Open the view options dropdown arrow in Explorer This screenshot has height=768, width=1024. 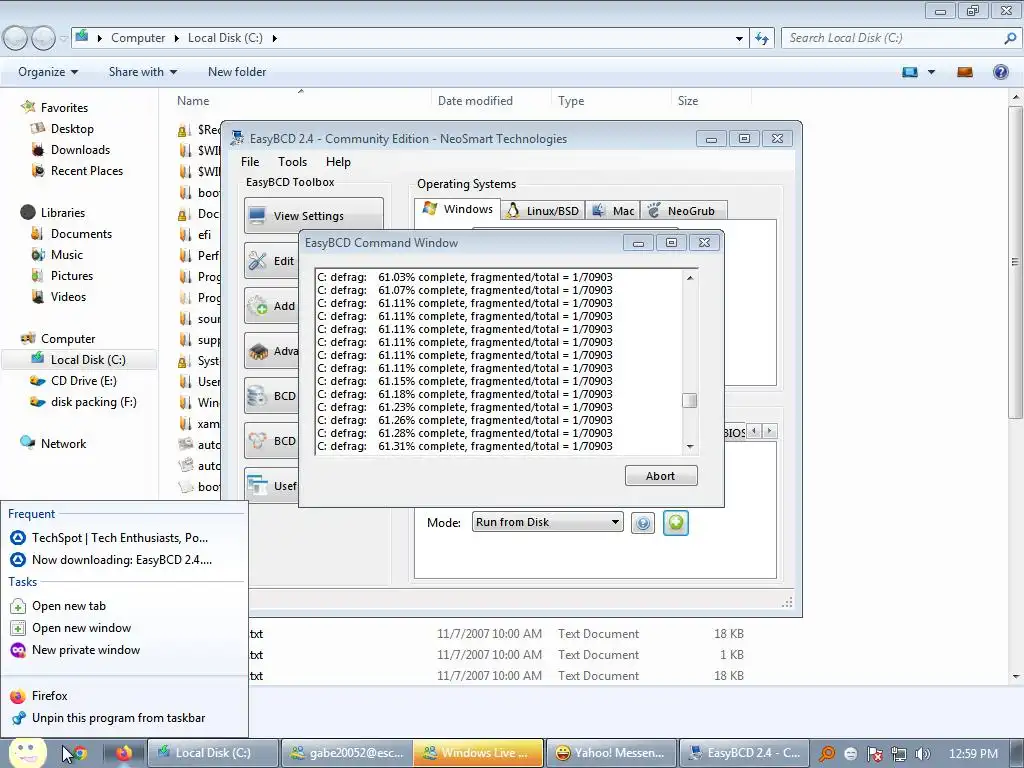click(931, 72)
